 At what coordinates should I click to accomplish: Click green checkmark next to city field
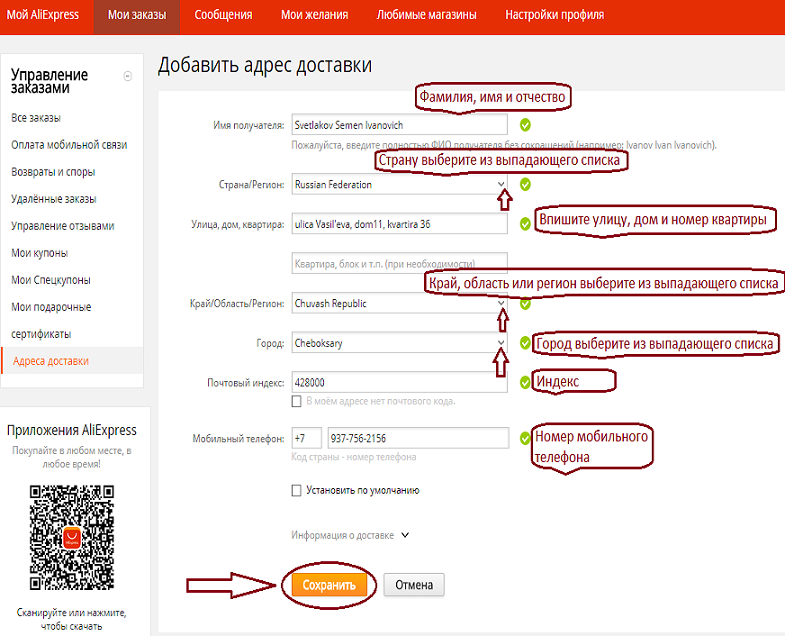pos(525,343)
